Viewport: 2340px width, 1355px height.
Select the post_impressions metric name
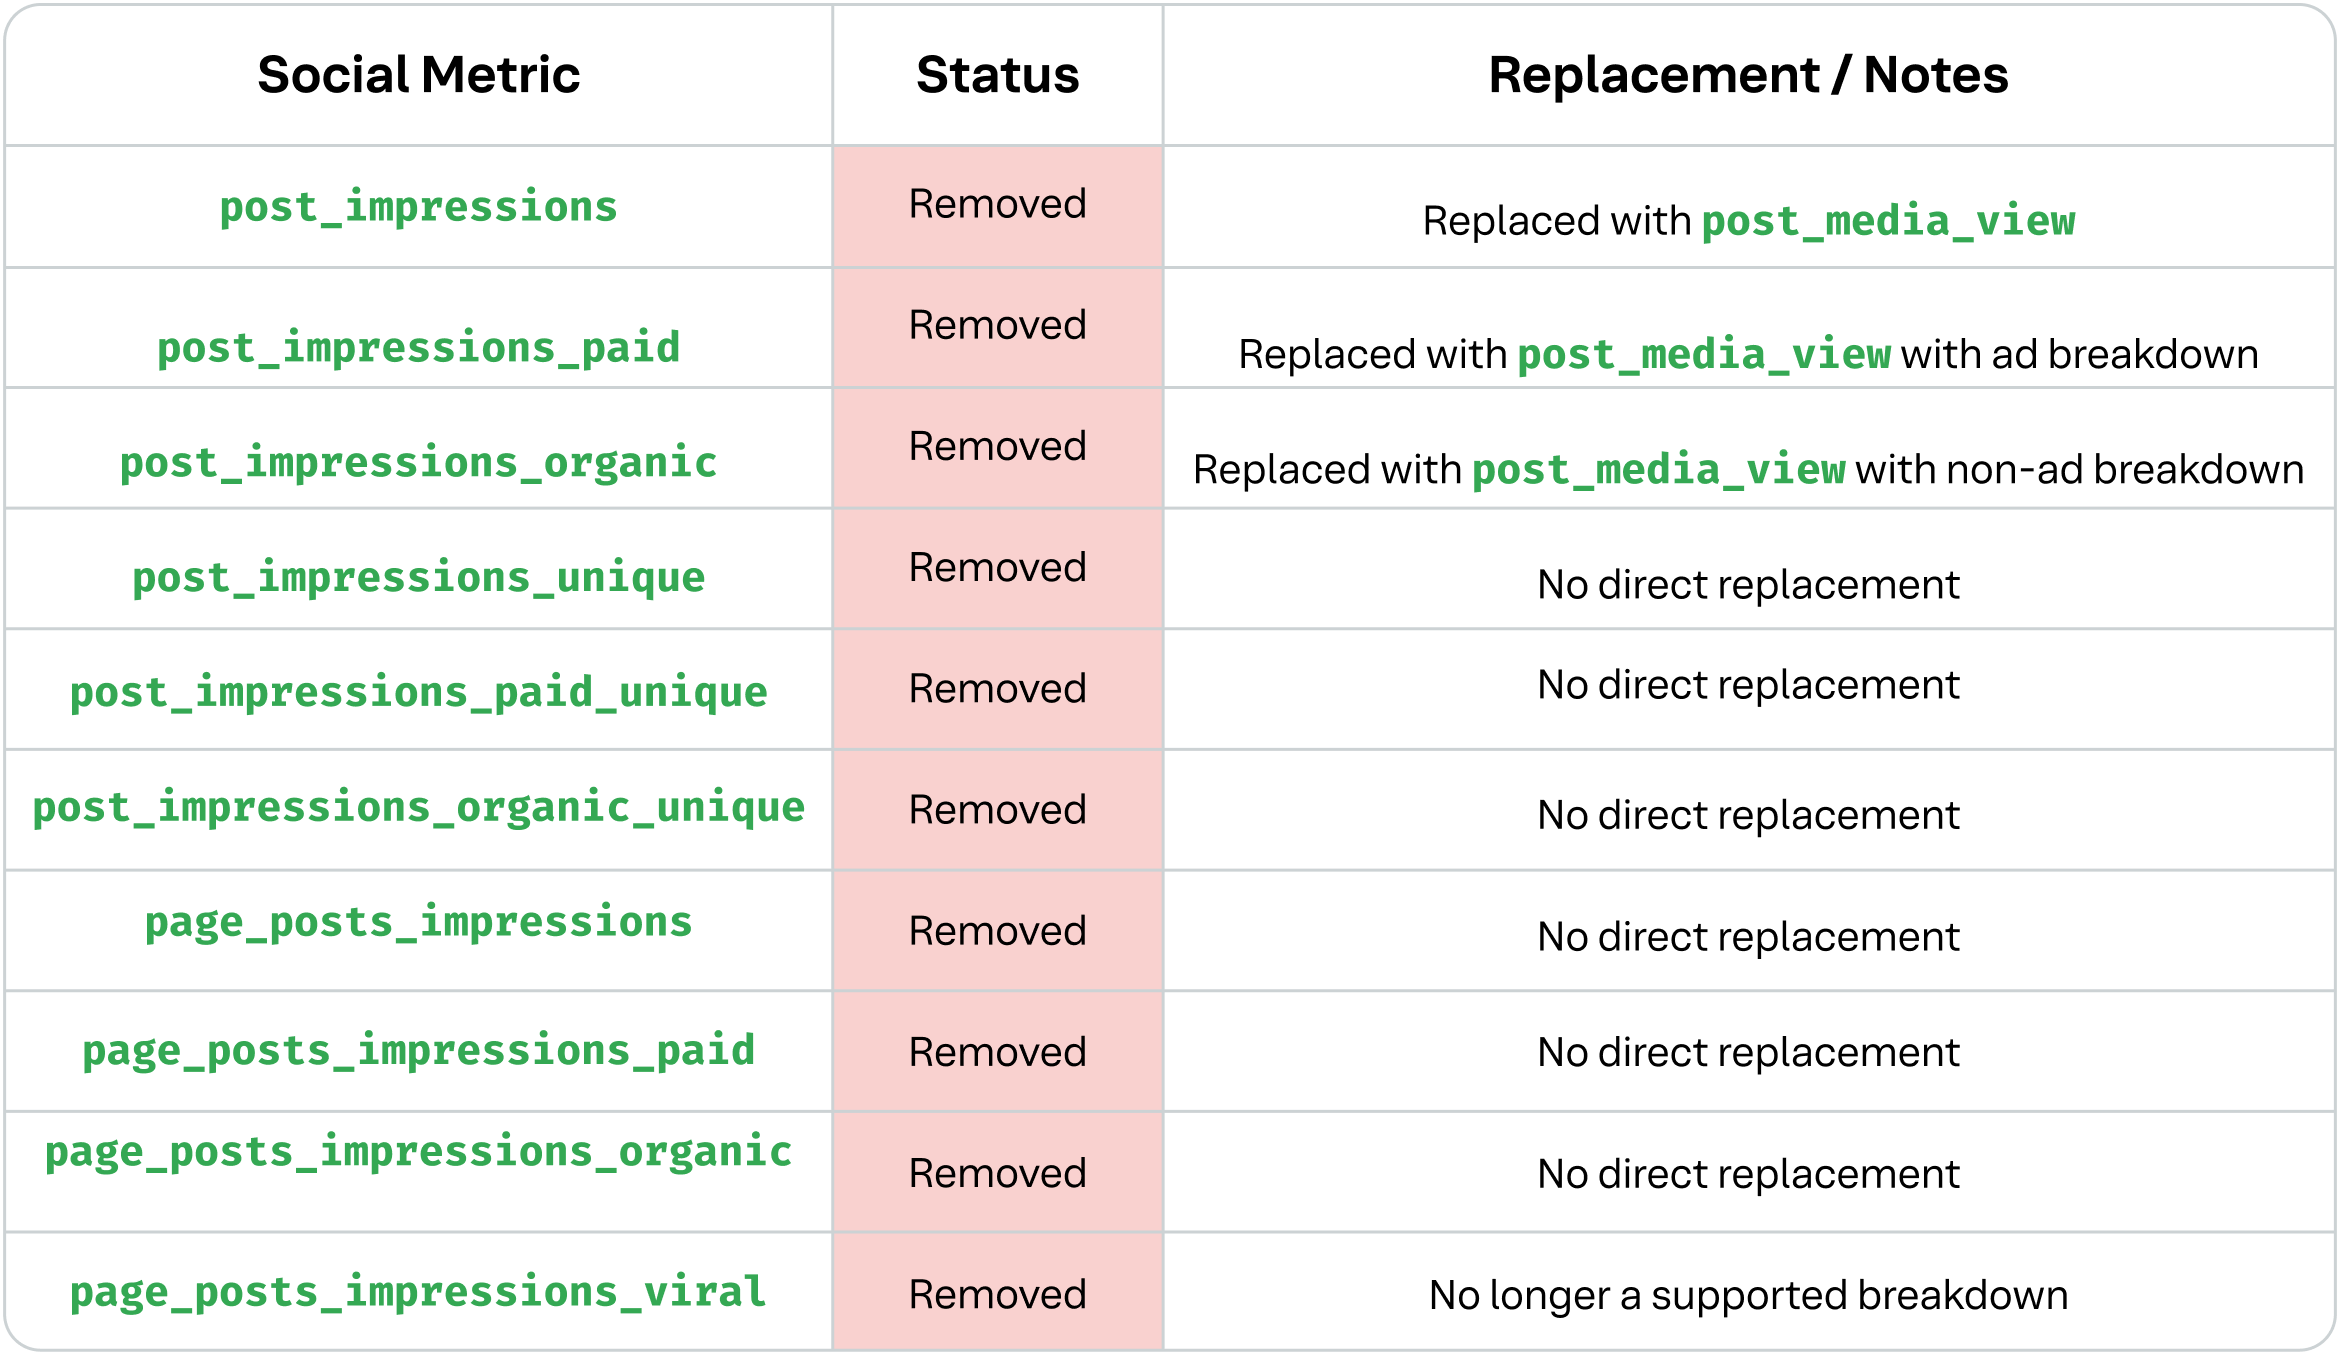(x=418, y=207)
